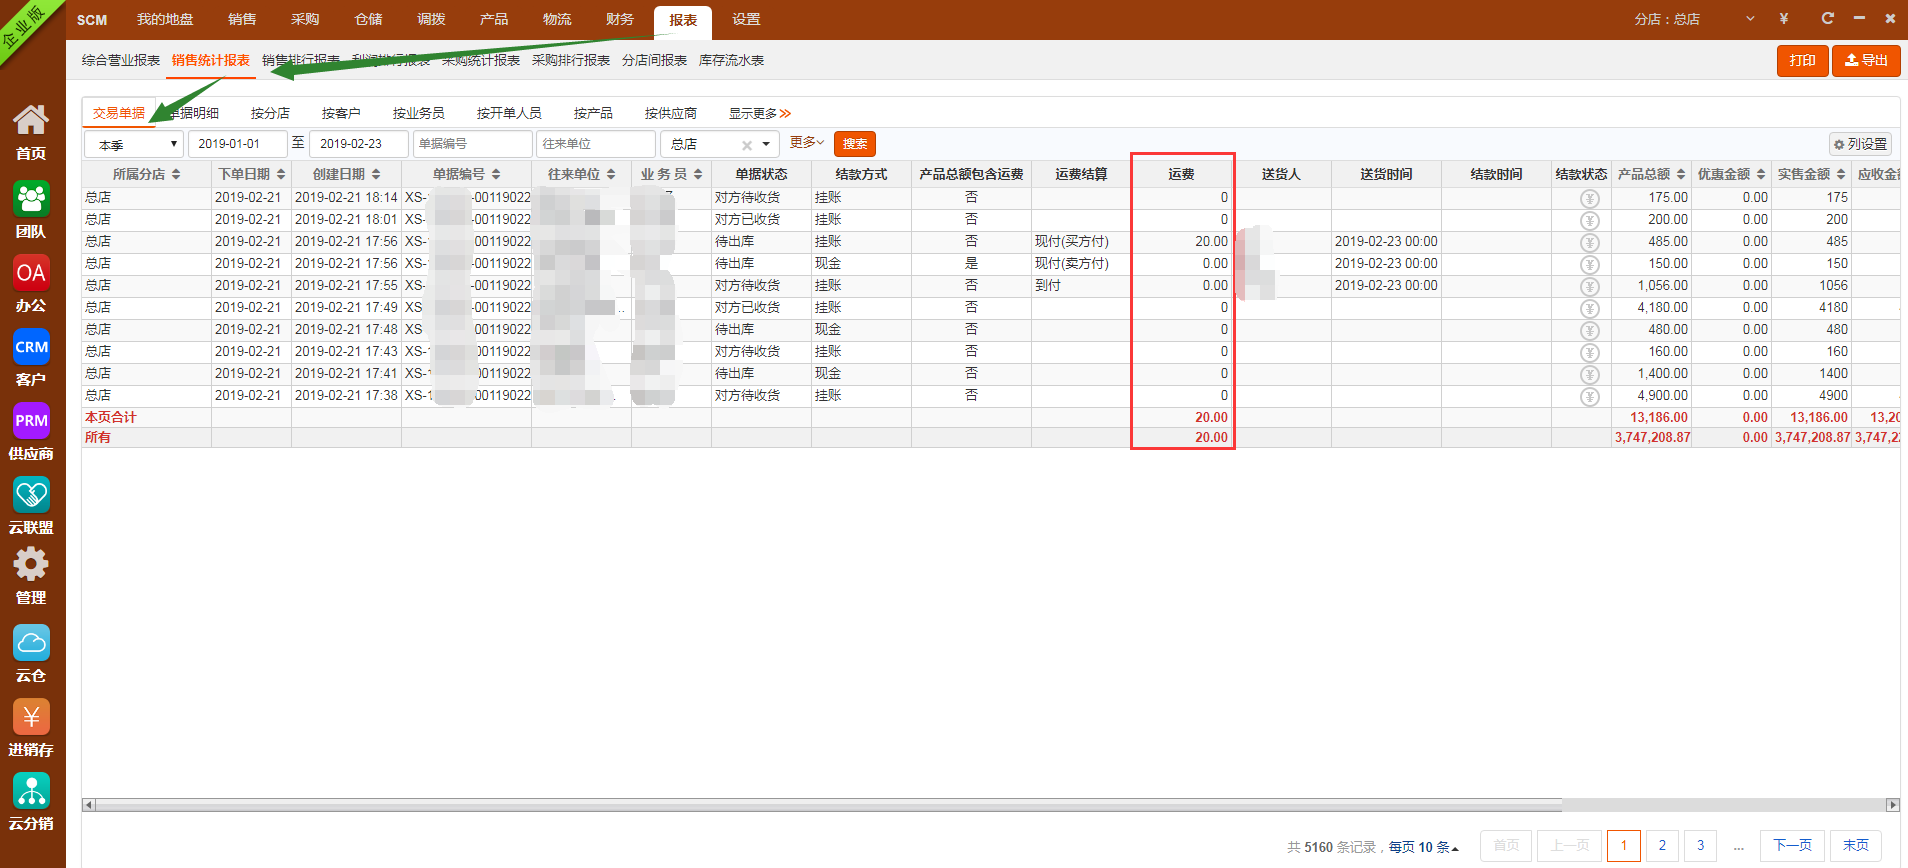Click 末页 last page button

[x=1856, y=845]
